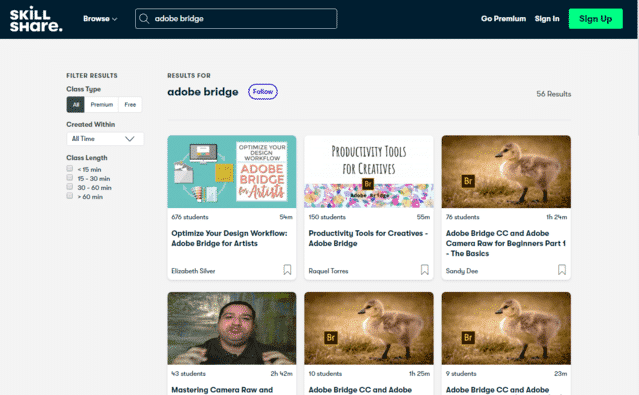This screenshot has width=639, height=395.
Task: Check the 30 - 60 min filter
Action: (x=70, y=187)
